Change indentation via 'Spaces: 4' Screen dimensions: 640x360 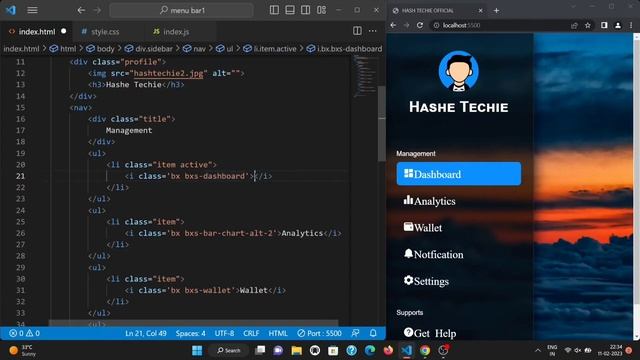(x=191, y=333)
